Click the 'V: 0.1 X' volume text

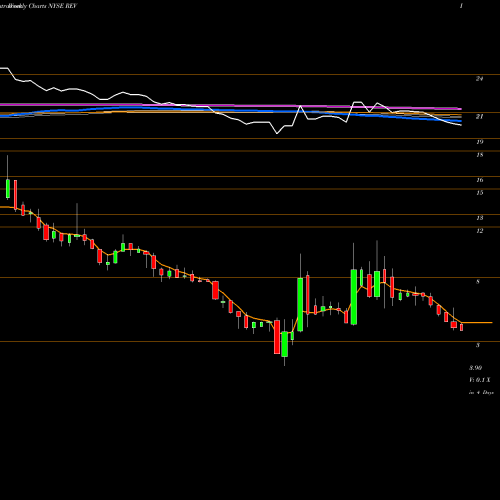pos(480,380)
